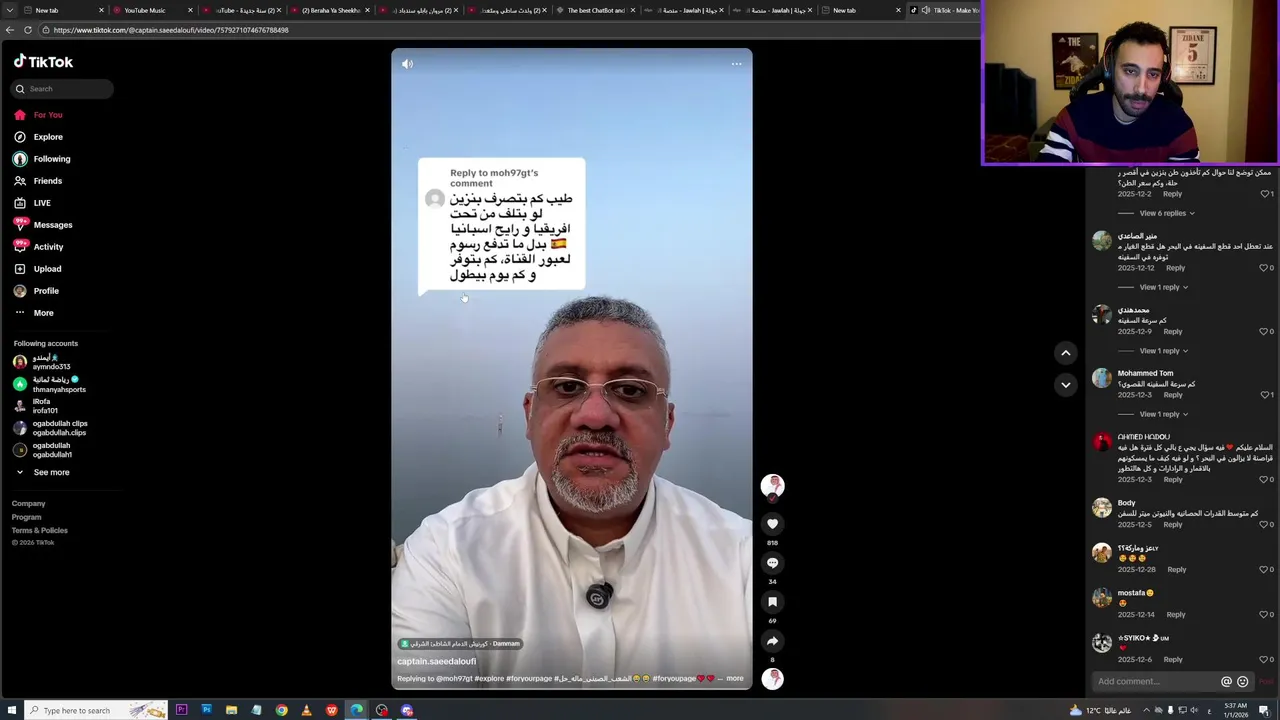This screenshot has height=720, width=1280.
Task: Click the TikTok logo
Action: (x=43, y=62)
